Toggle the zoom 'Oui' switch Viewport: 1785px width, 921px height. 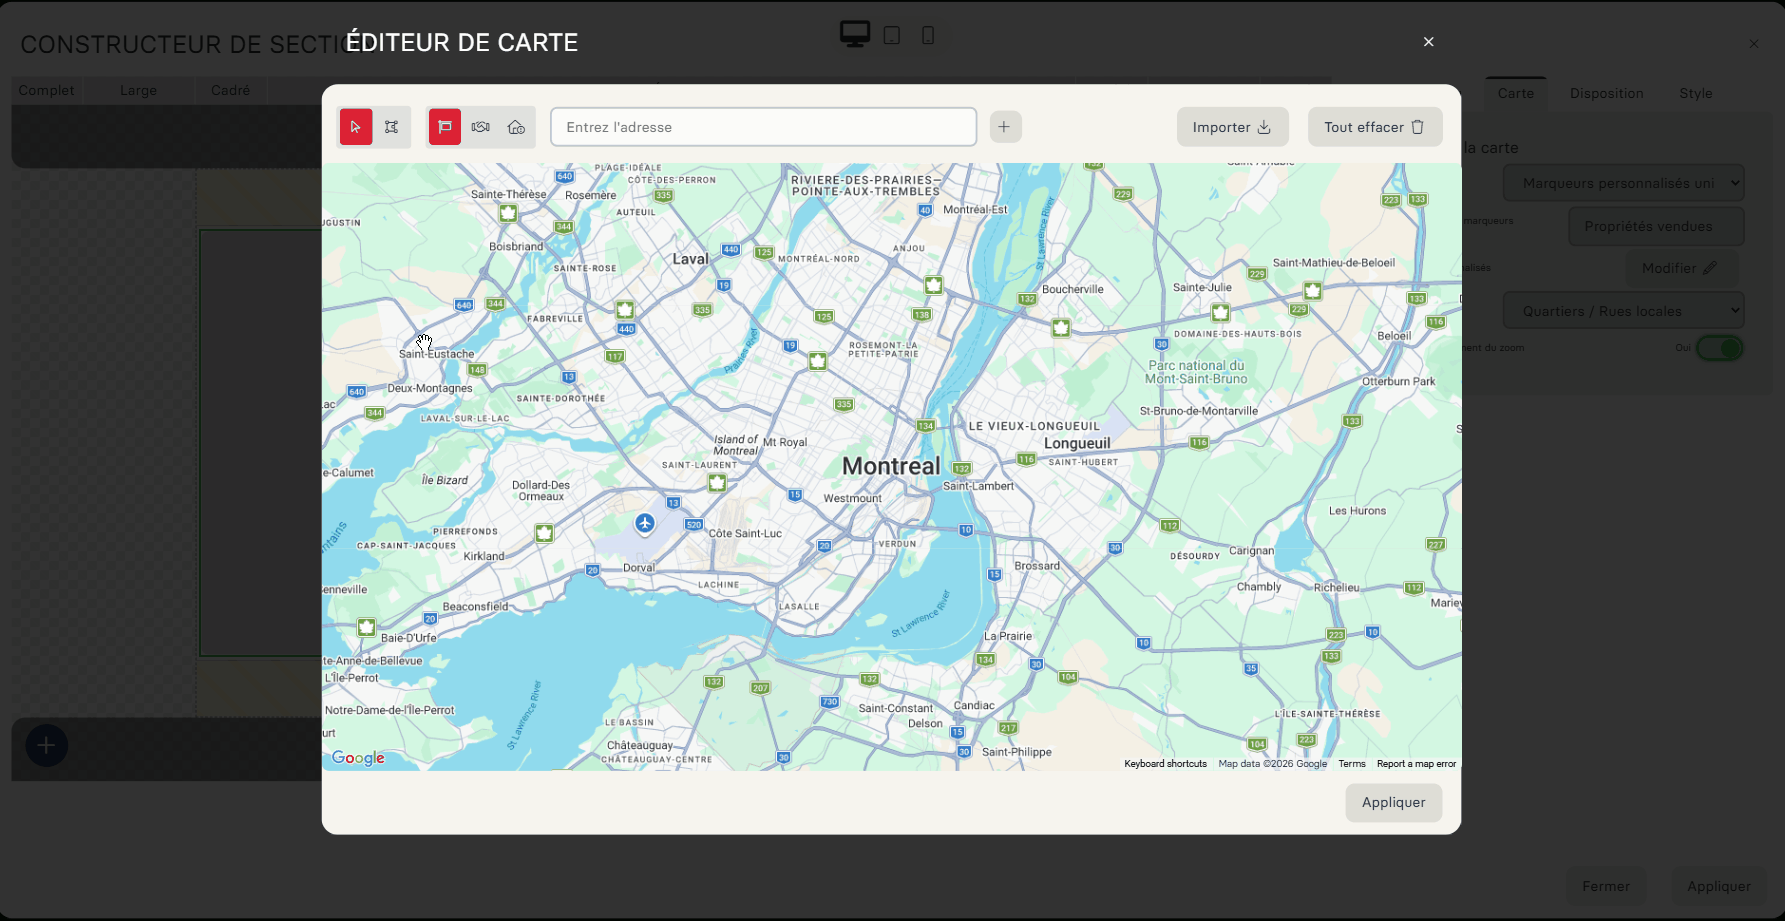(1719, 348)
